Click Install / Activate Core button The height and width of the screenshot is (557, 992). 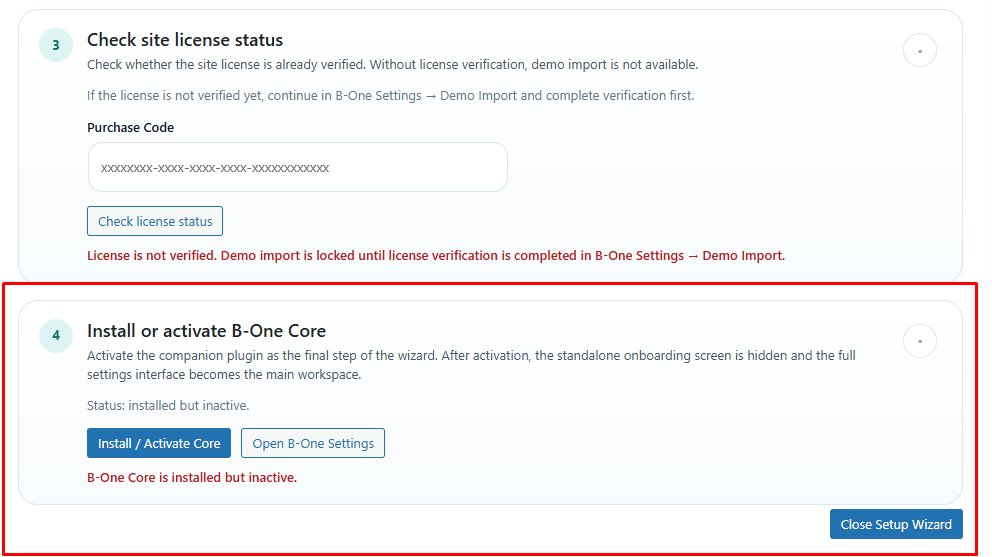[x=159, y=443]
